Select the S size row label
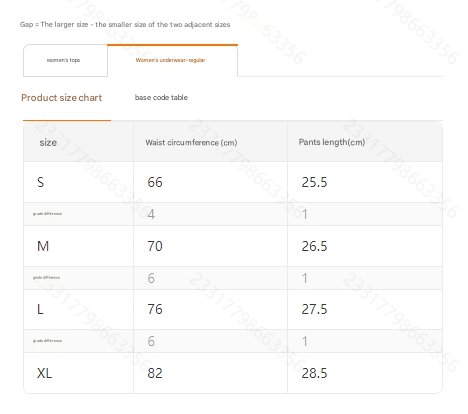 click(x=40, y=182)
